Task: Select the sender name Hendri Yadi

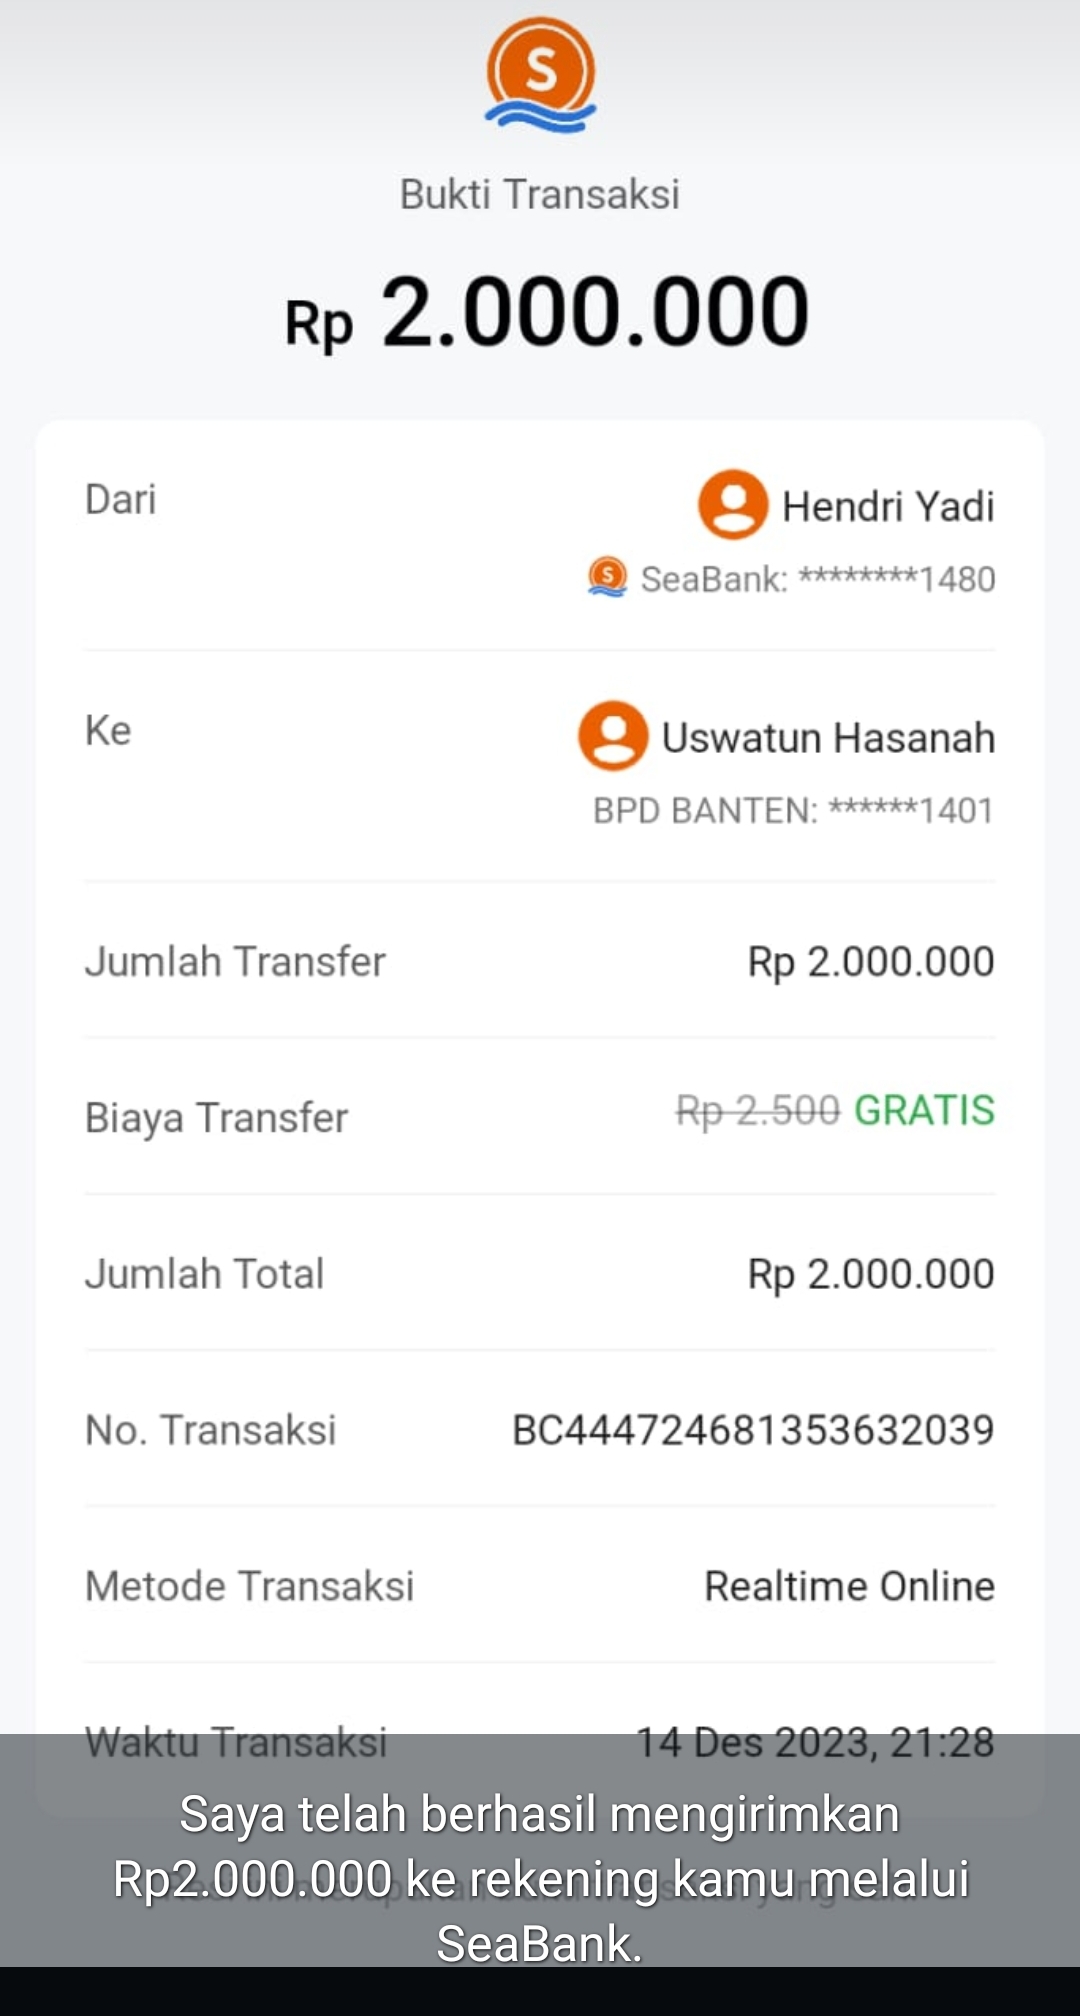Action: tap(888, 506)
